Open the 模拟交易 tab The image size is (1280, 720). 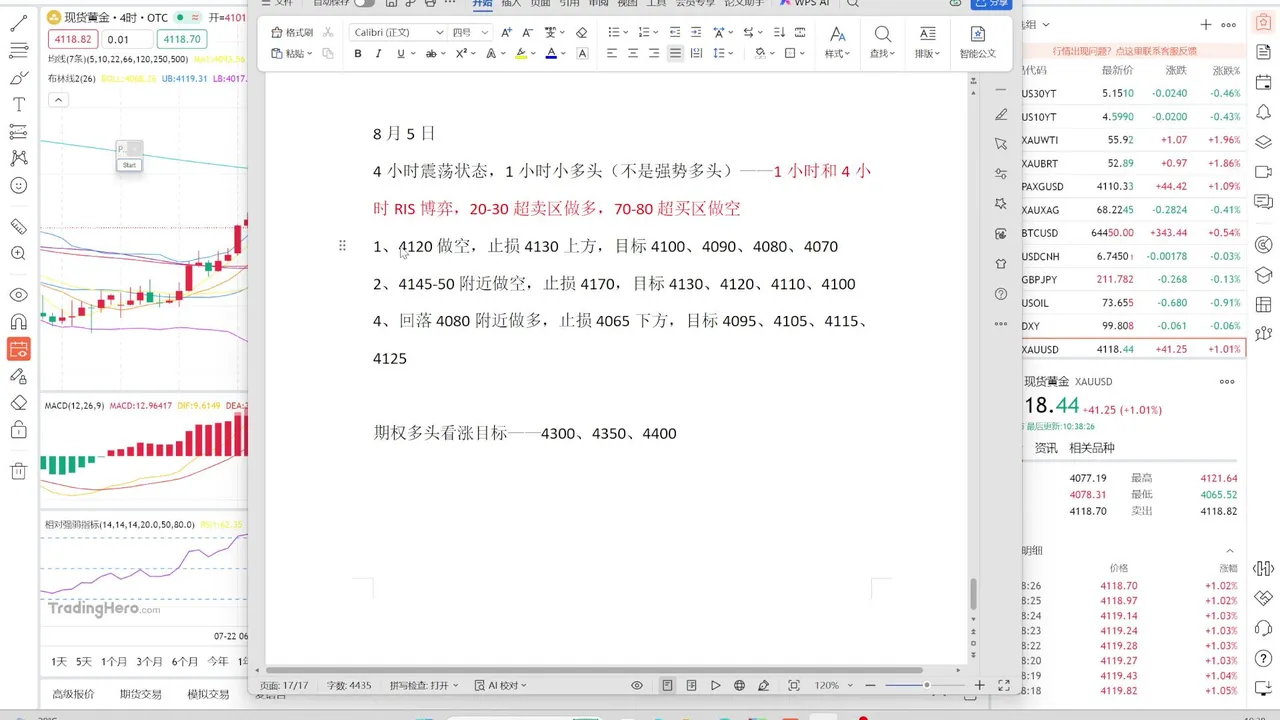(208, 694)
